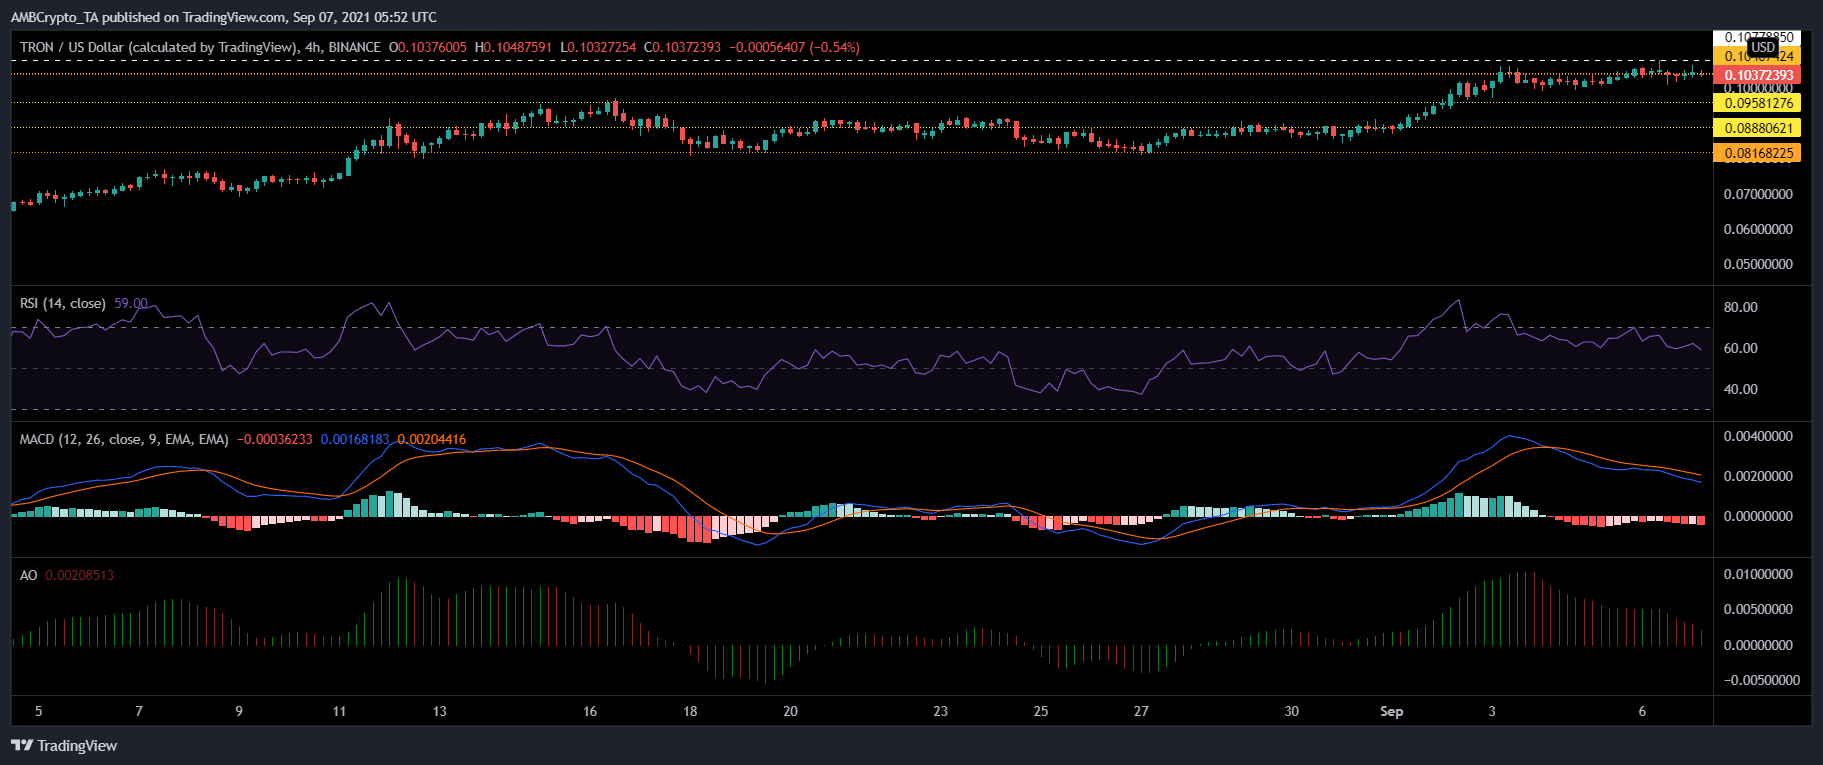The image size is (1823, 765).
Task: Click the RSI value 59.00
Action: point(131,303)
